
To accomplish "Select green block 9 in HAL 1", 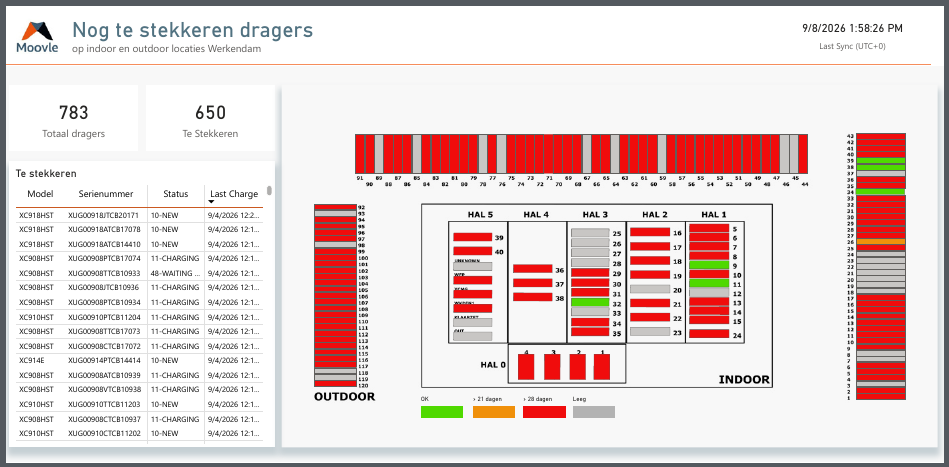I will click(709, 265).
